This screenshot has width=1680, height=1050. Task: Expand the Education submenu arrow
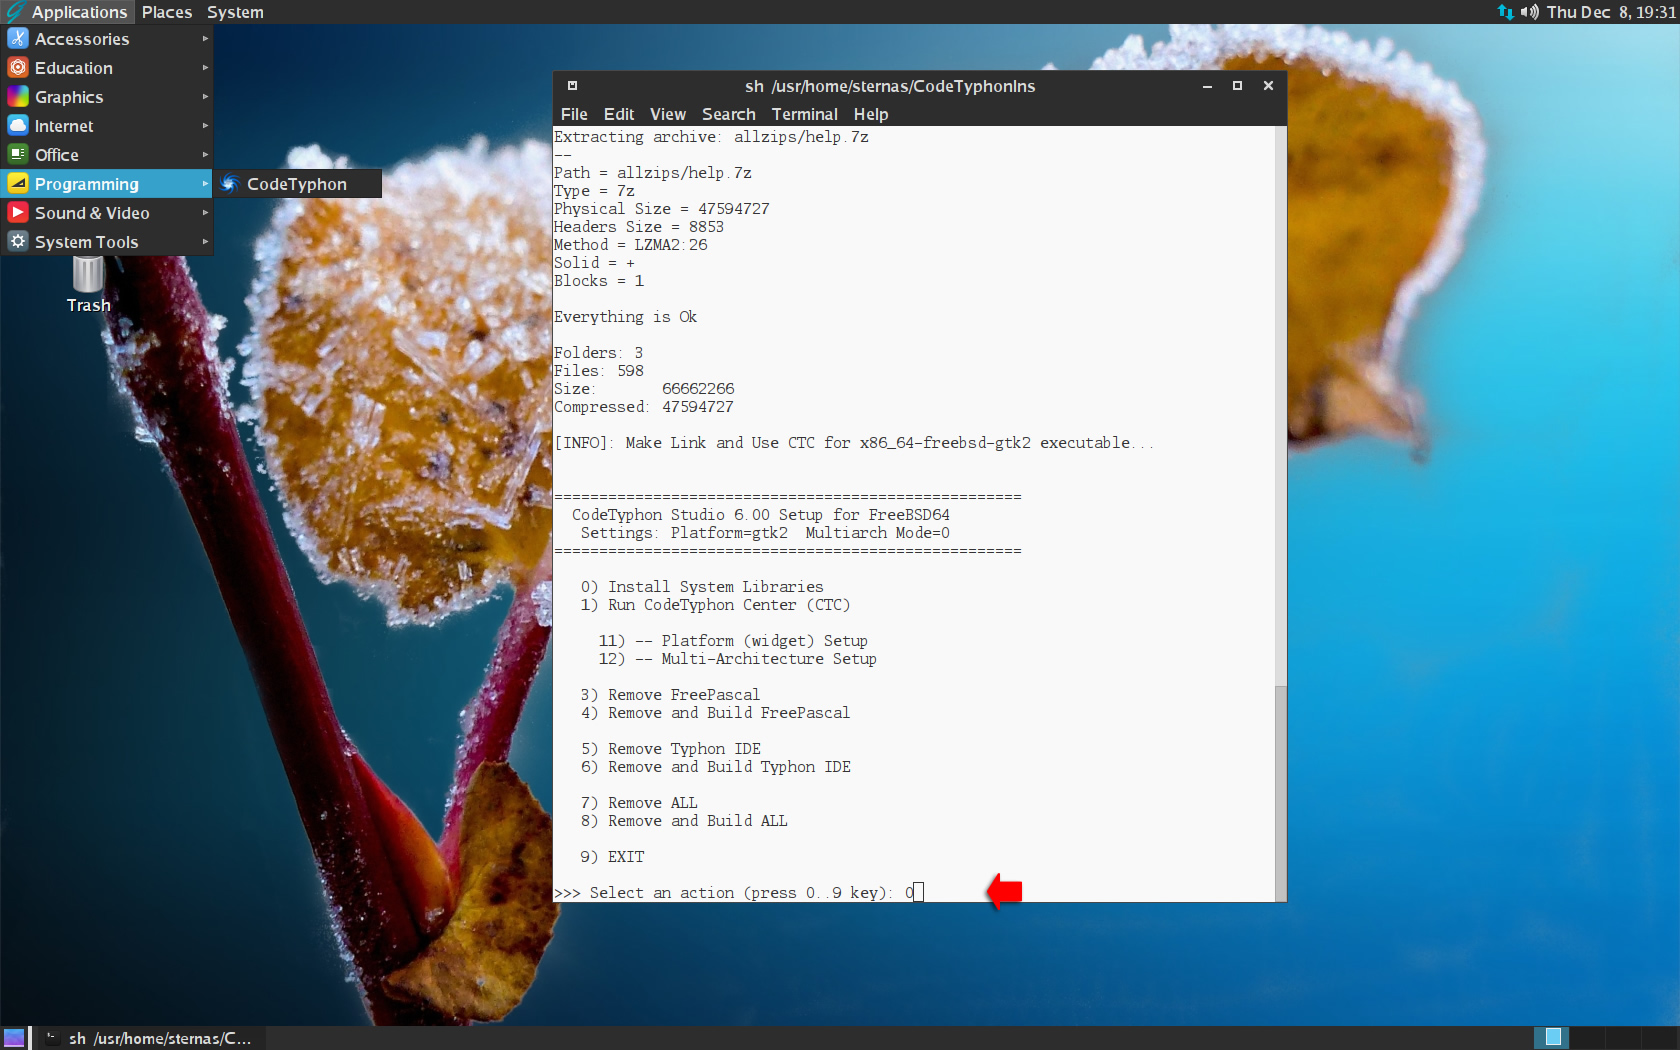(205, 68)
